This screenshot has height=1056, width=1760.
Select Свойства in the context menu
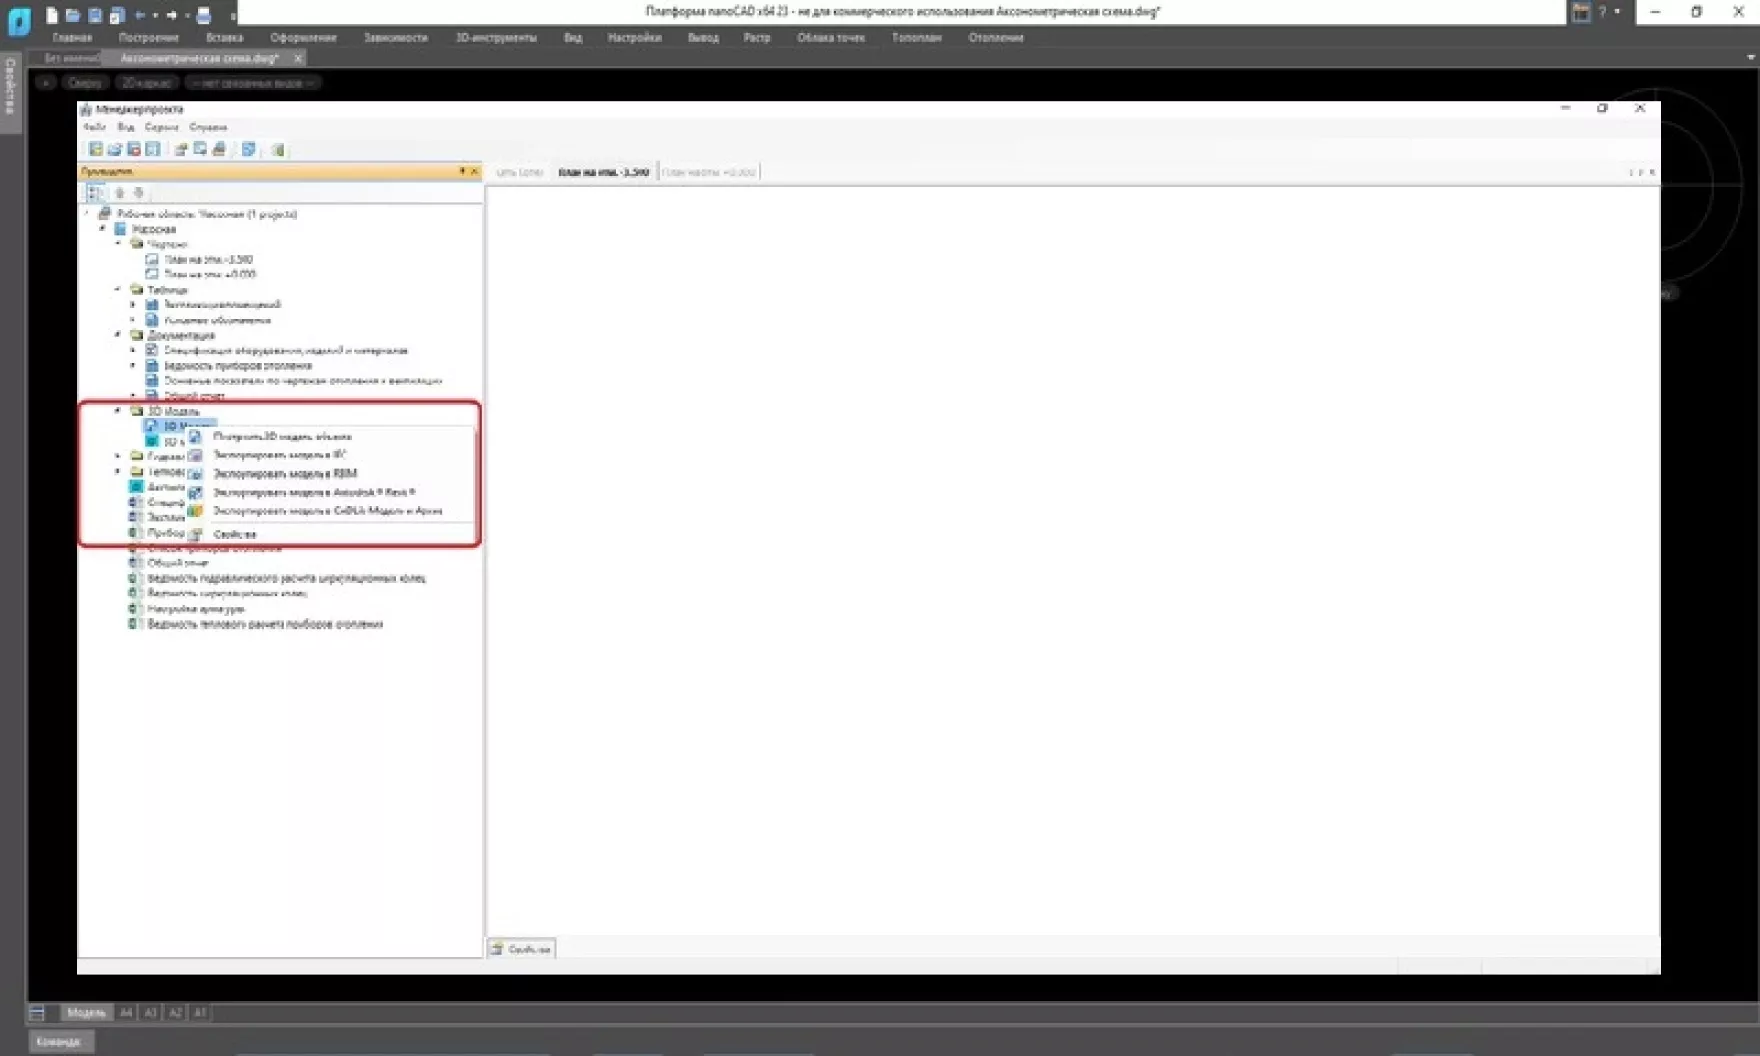pyautogui.click(x=235, y=534)
